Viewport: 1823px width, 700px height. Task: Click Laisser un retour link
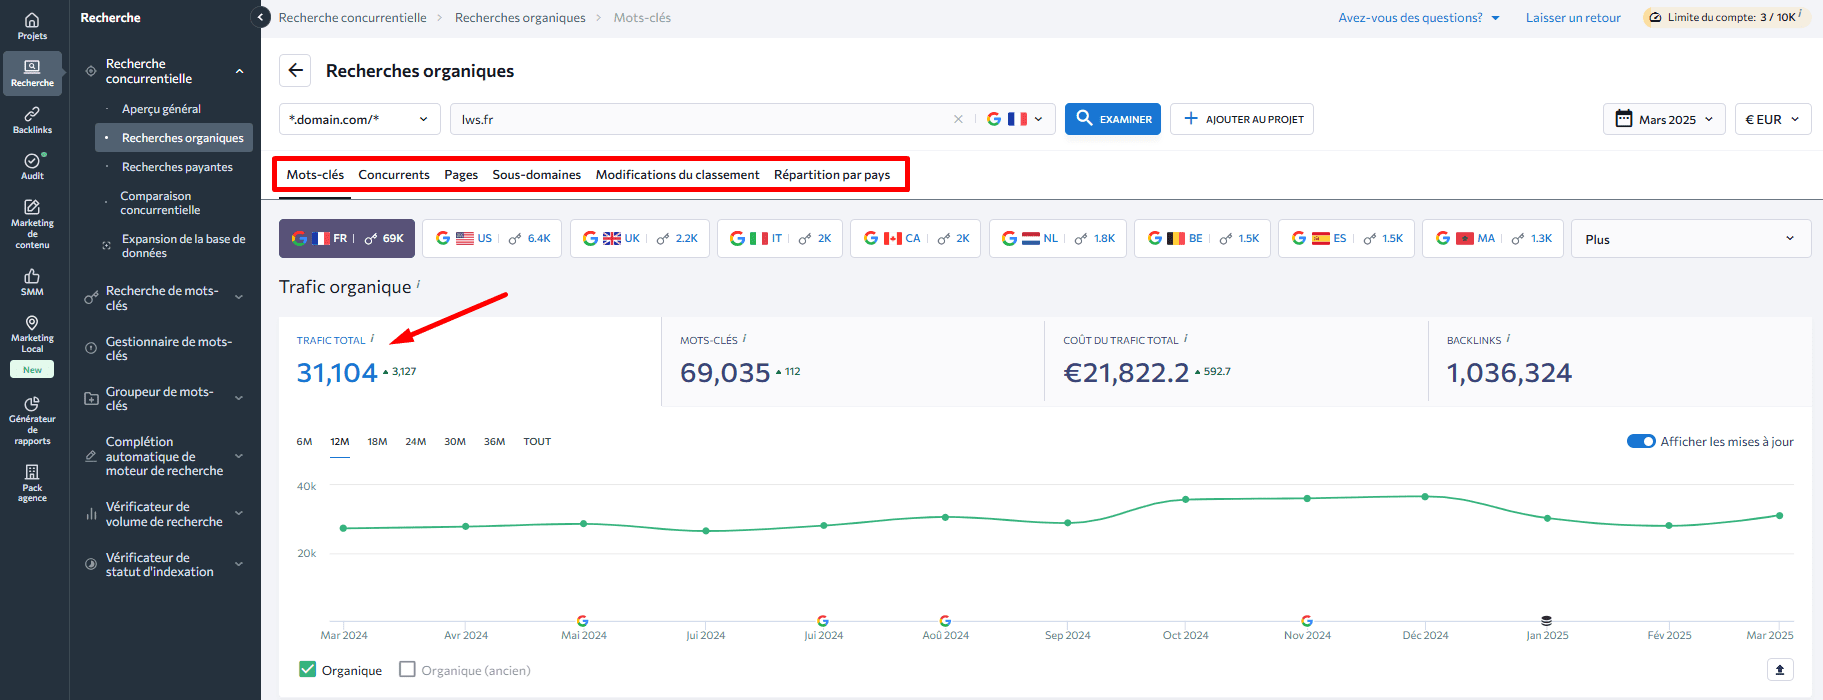click(x=1573, y=17)
